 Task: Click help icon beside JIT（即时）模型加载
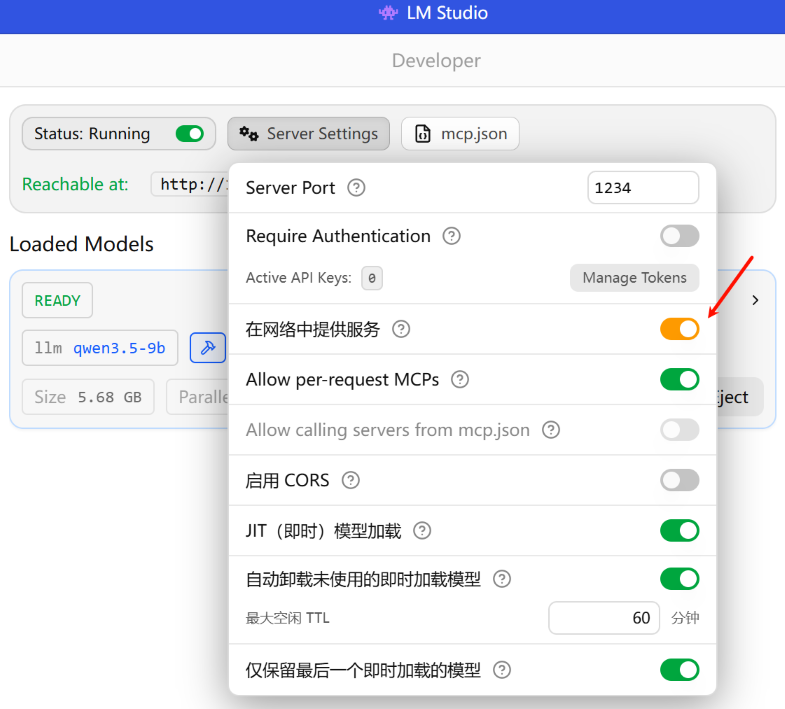(x=422, y=531)
